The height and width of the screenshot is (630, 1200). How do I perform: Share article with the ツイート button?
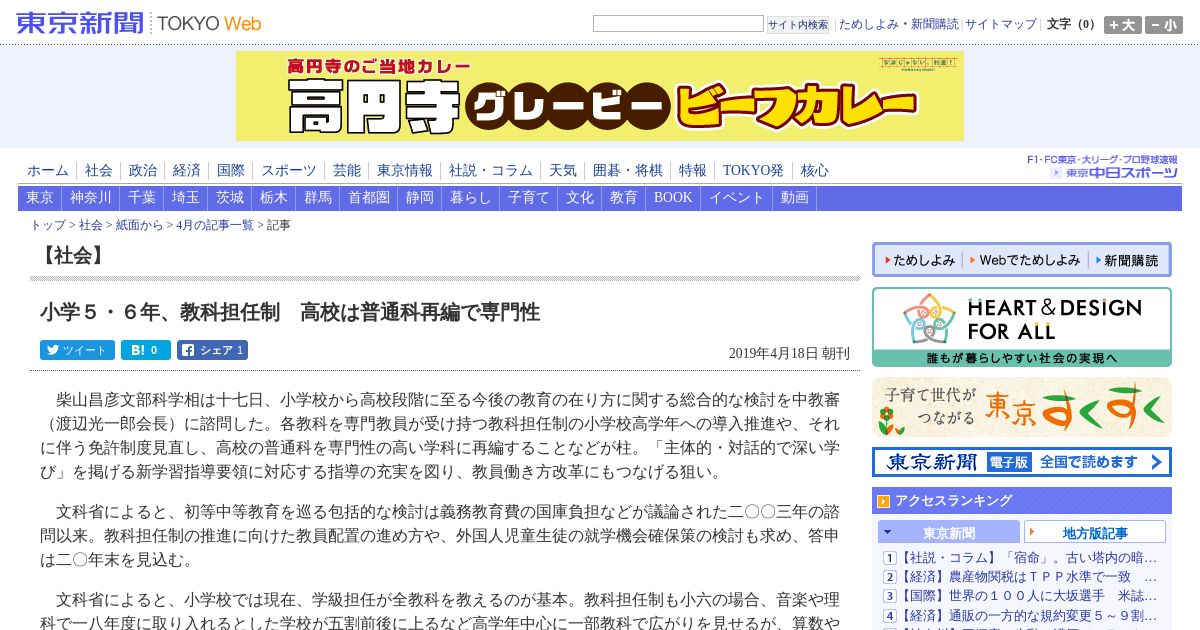tap(77, 350)
